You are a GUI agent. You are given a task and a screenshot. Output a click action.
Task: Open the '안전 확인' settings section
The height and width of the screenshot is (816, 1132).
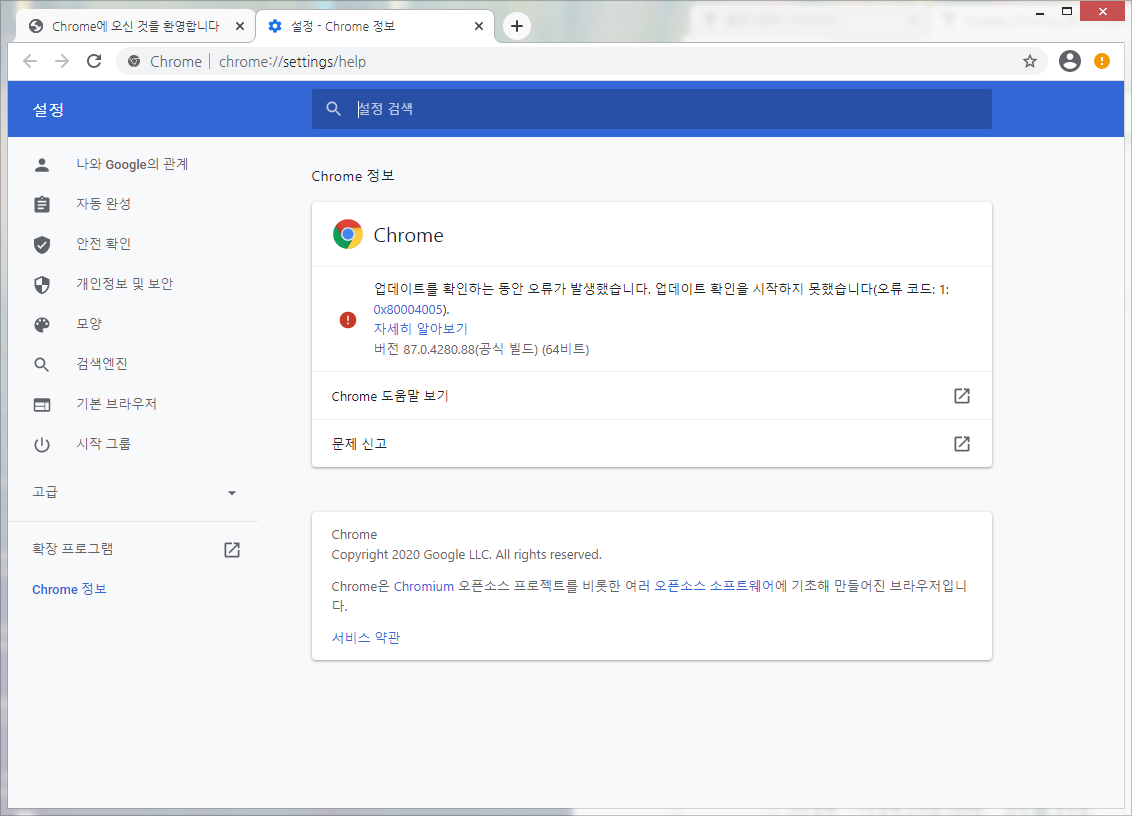(103, 244)
